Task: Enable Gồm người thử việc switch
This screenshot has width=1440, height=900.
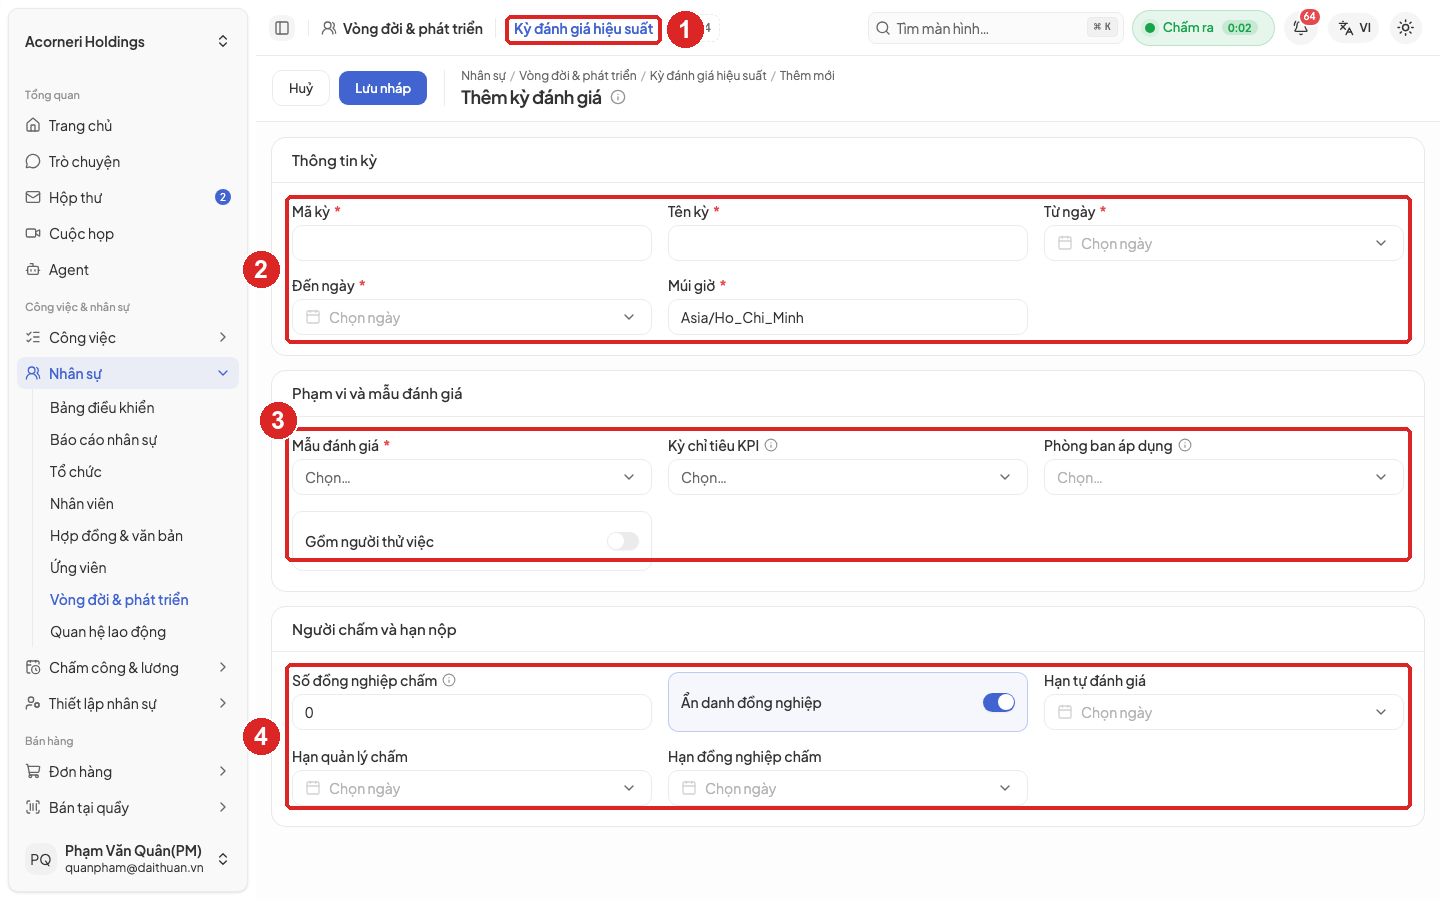Action: (623, 541)
